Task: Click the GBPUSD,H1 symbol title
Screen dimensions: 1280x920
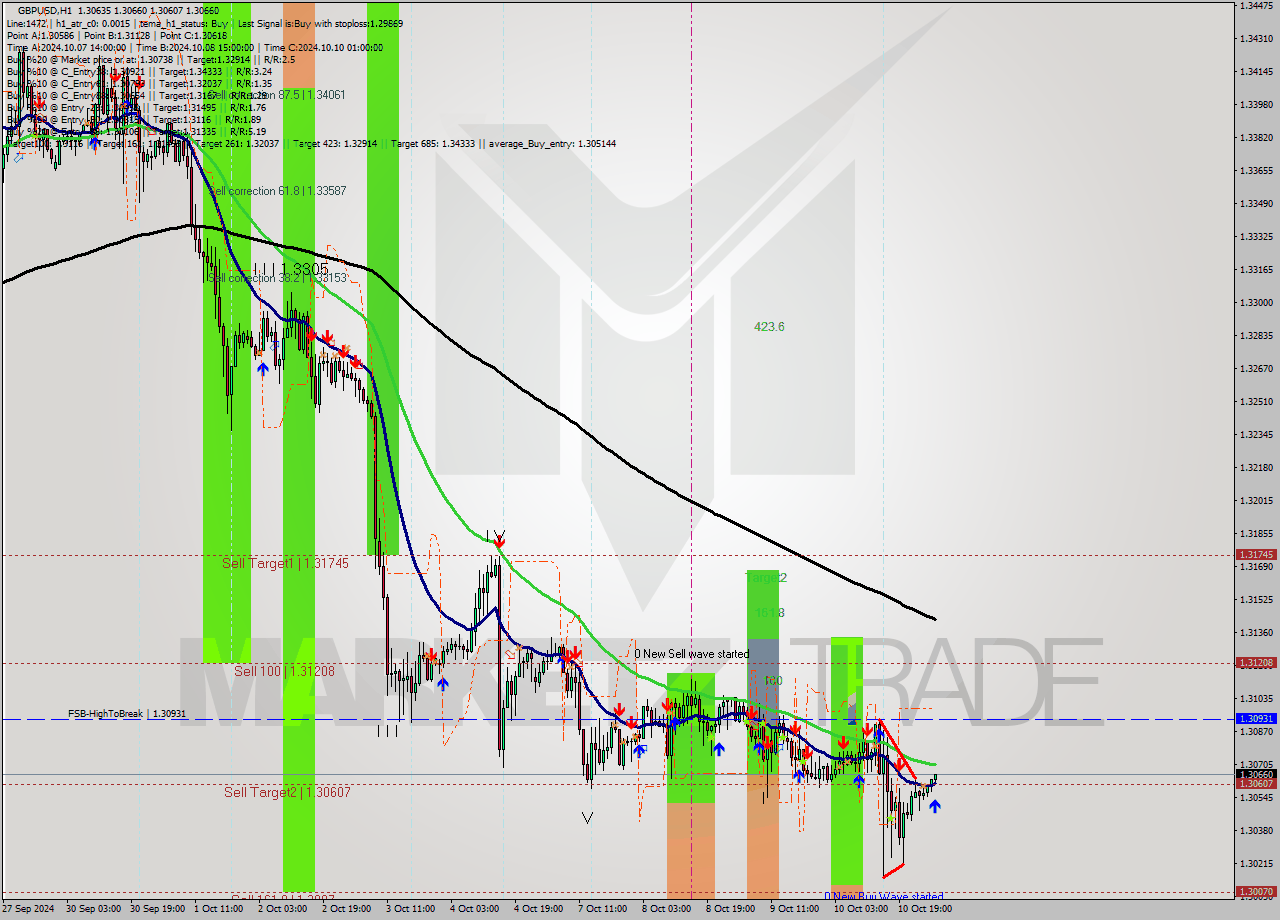Action: pyautogui.click(x=44, y=10)
